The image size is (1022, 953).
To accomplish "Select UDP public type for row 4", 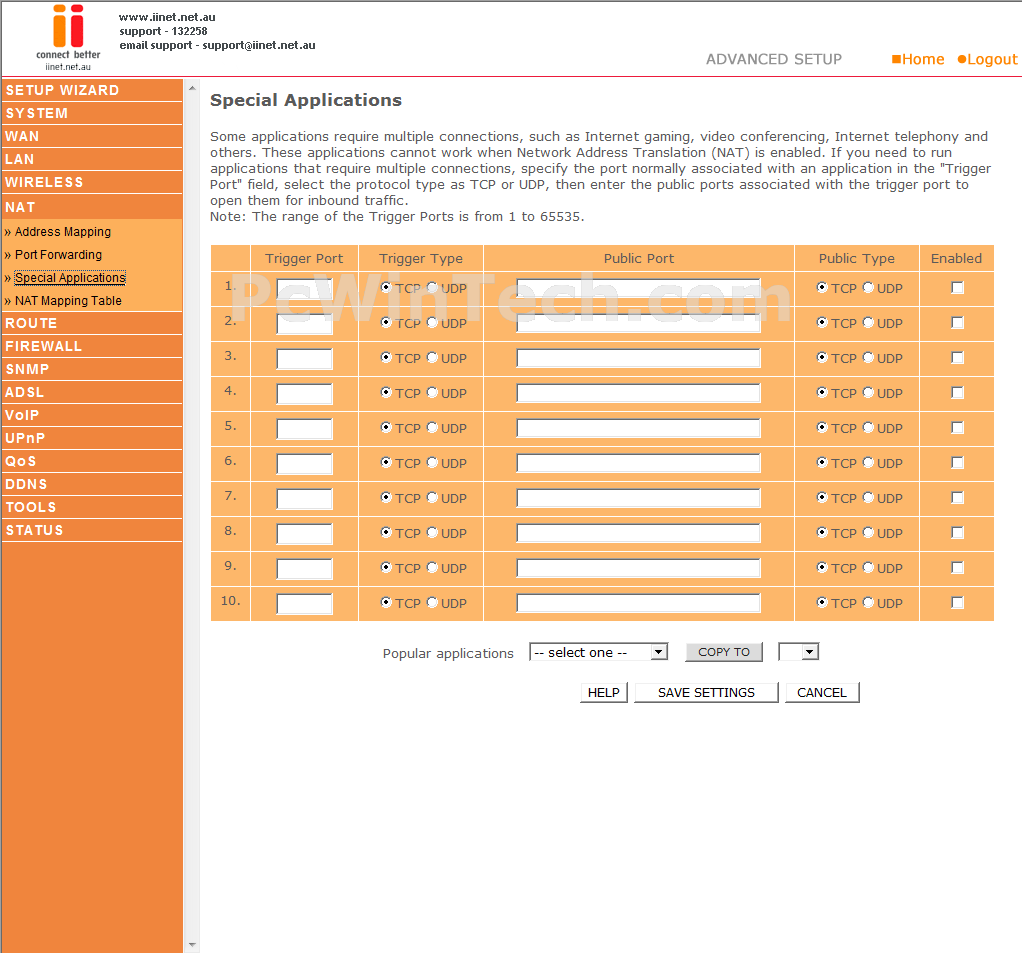I will tap(868, 392).
